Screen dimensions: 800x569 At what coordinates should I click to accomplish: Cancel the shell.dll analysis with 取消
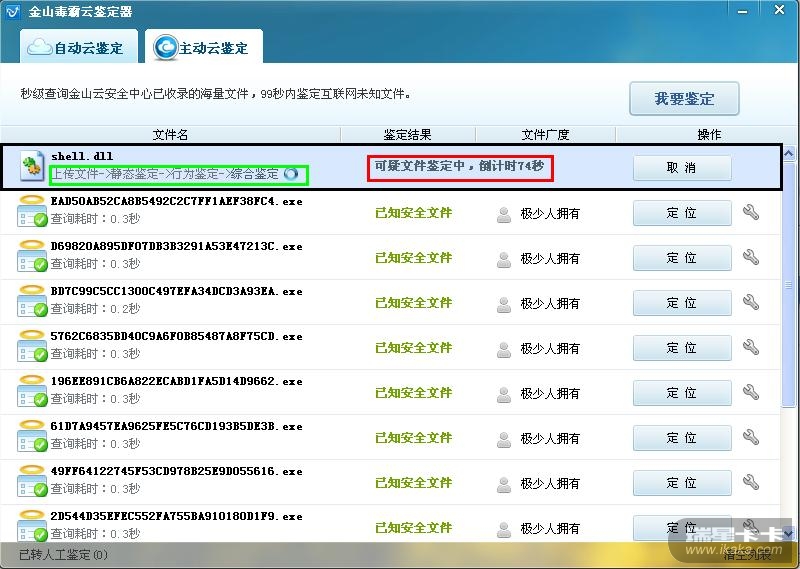[x=682, y=168]
